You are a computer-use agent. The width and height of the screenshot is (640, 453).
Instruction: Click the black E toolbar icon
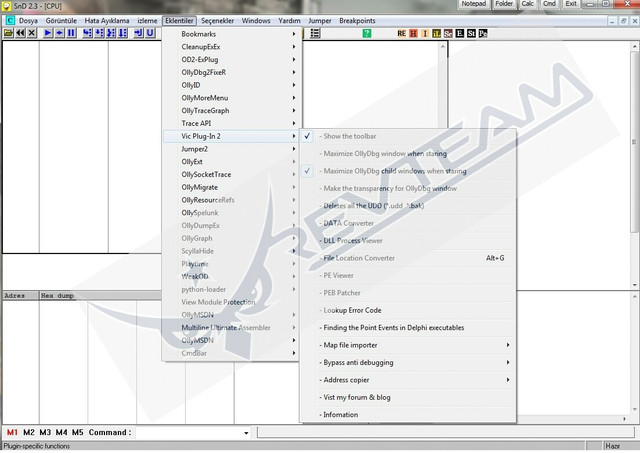[460, 33]
